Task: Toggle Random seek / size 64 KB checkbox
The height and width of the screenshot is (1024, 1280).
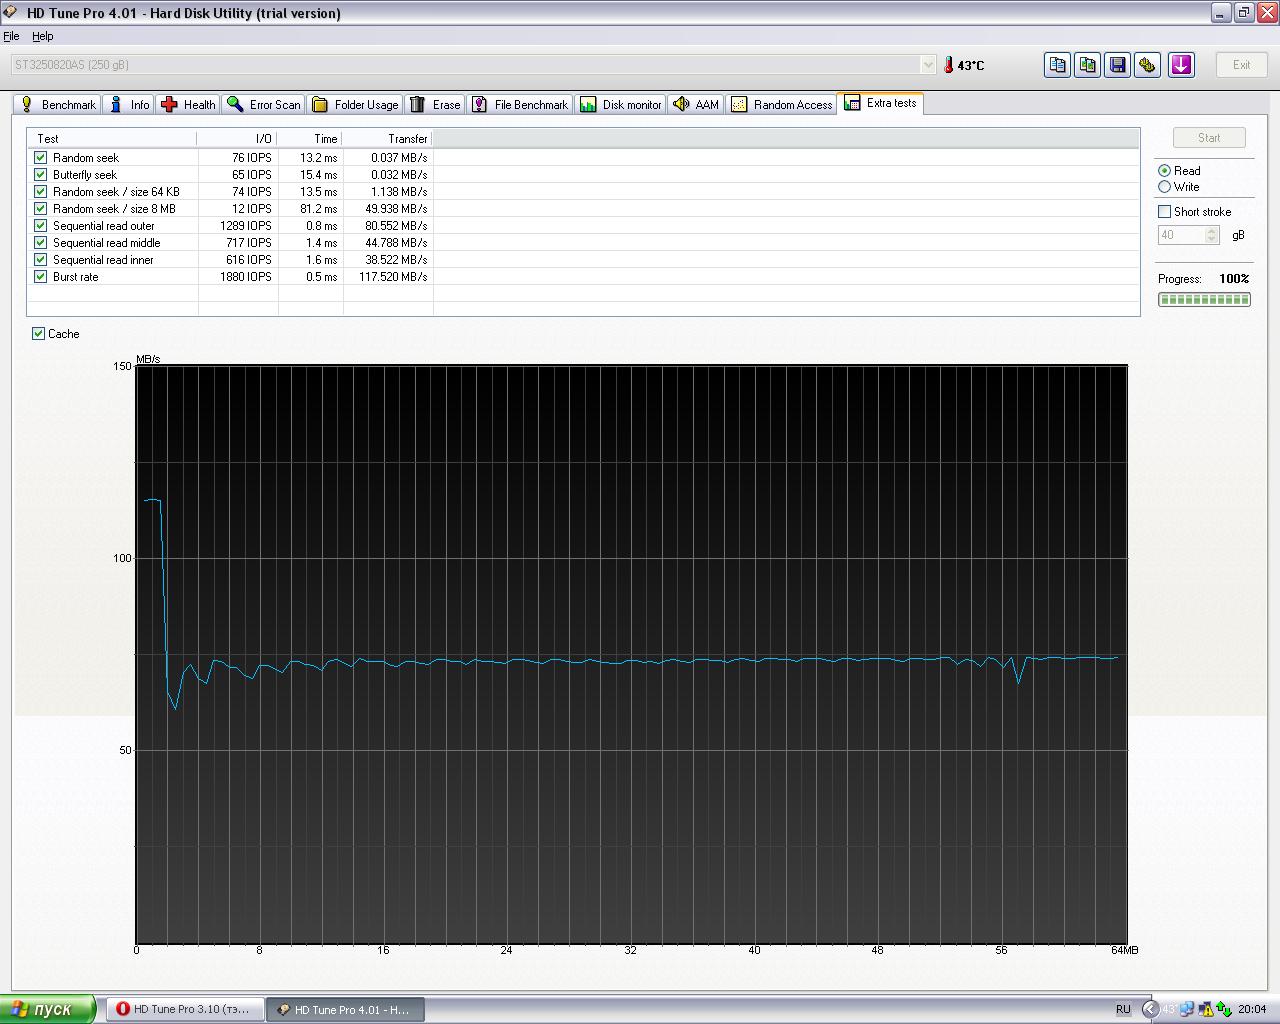Action: 40,192
